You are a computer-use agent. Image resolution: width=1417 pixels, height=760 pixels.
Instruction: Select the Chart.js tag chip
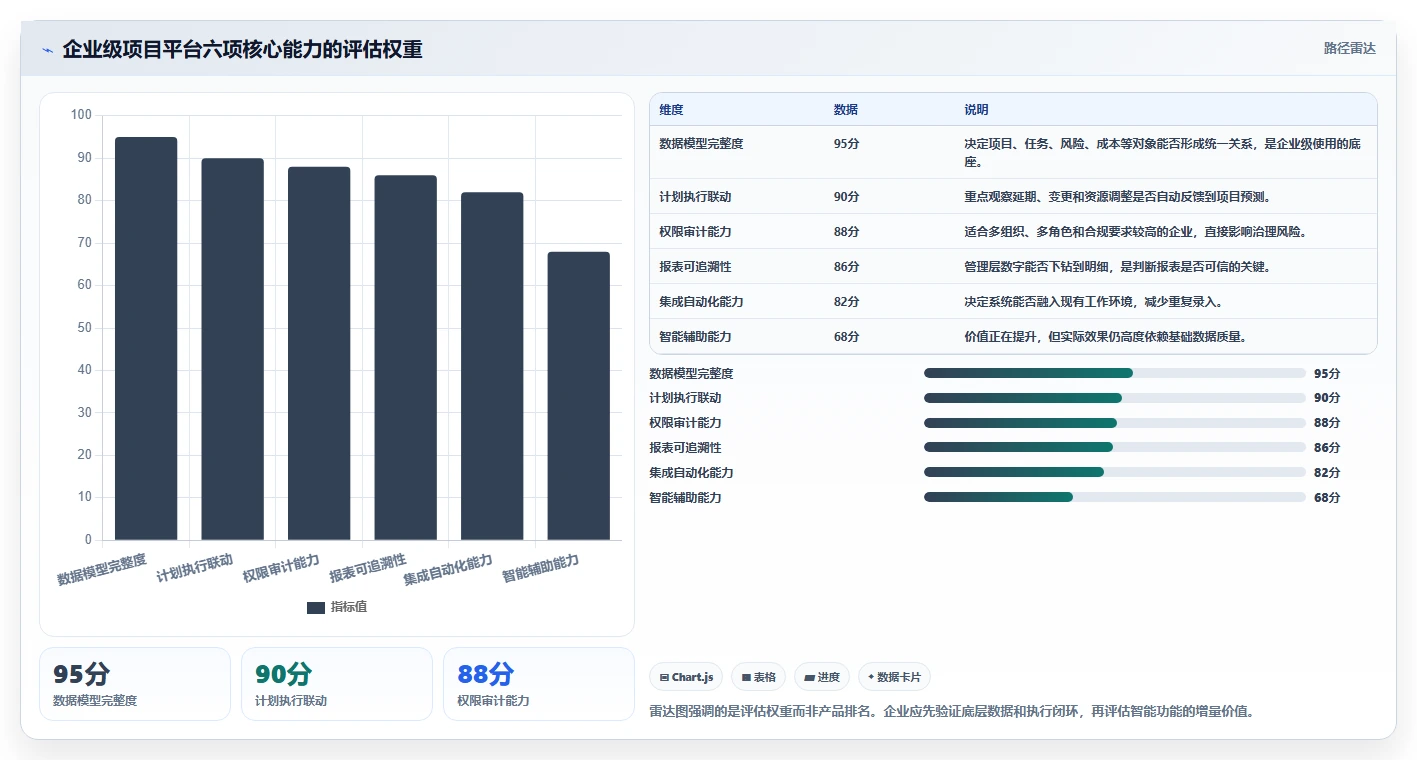click(x=686, y=677)
